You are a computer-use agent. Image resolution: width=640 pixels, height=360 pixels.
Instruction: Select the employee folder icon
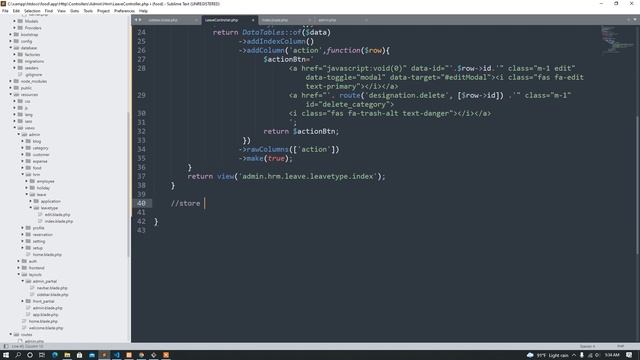click(x=32, y=181)
